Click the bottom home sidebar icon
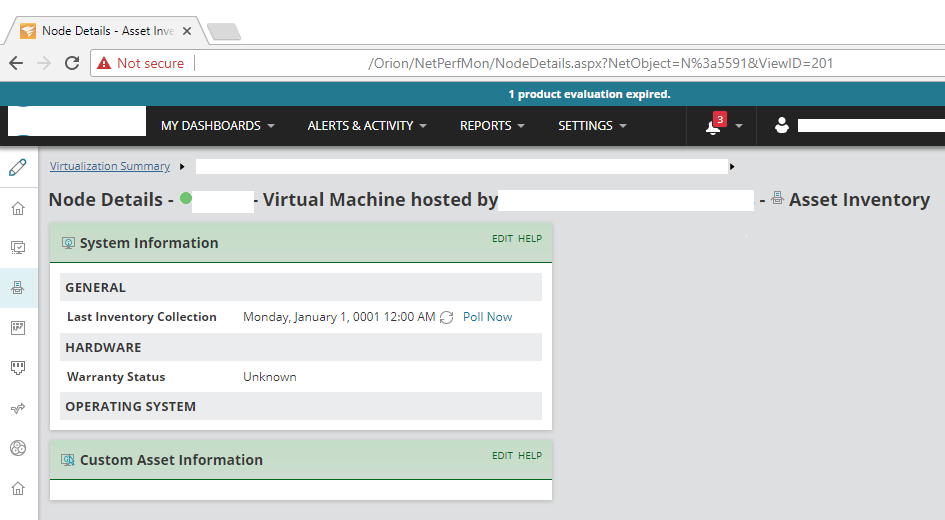 (18, 488)
